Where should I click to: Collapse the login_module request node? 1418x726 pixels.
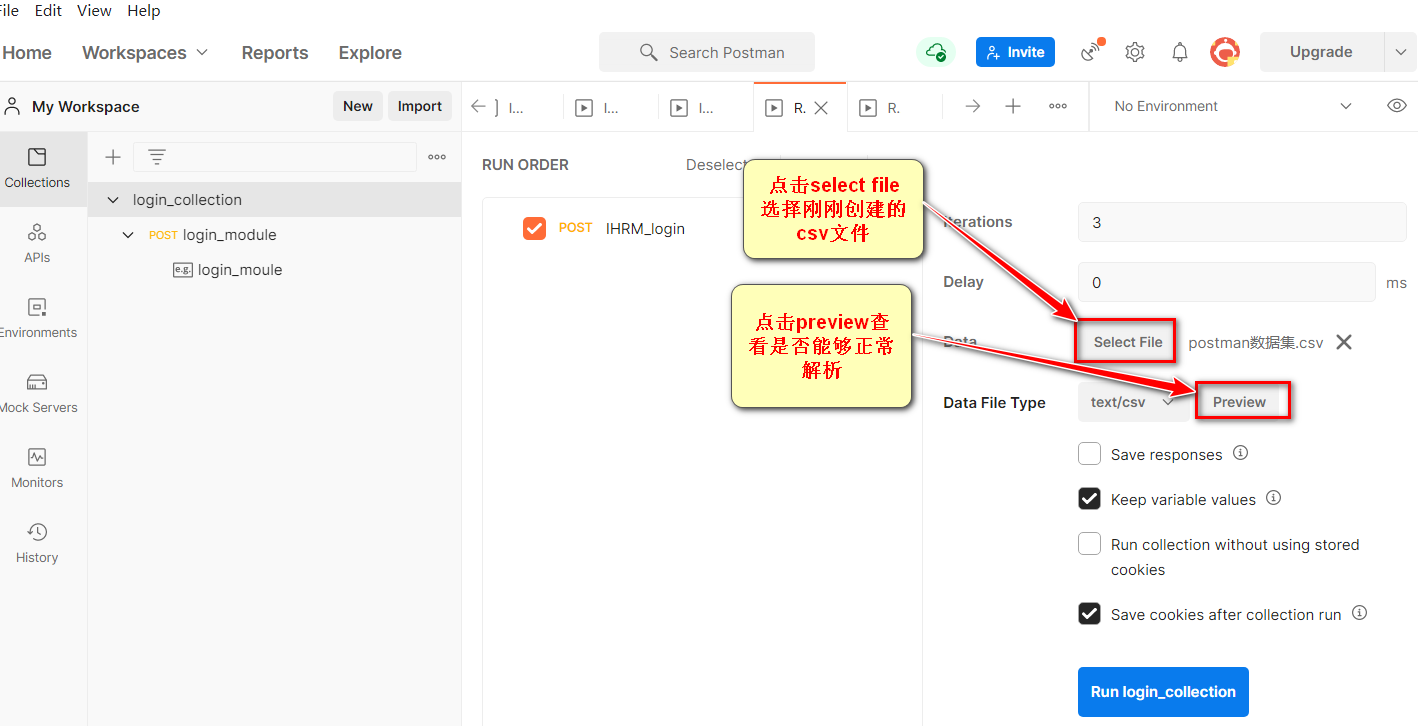click(x=128, y=235)
